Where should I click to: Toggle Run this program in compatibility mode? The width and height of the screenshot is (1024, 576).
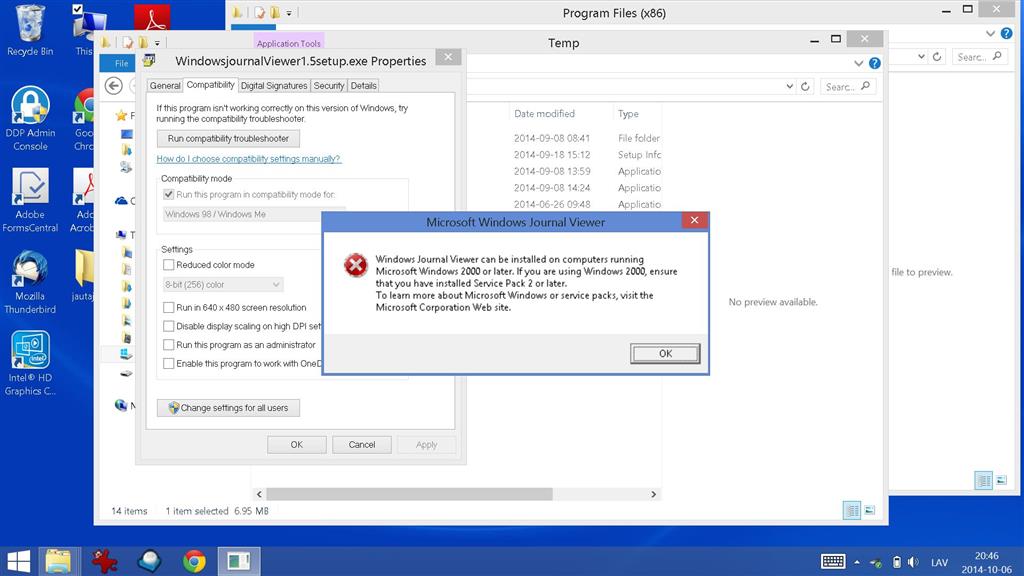point(168,195)
